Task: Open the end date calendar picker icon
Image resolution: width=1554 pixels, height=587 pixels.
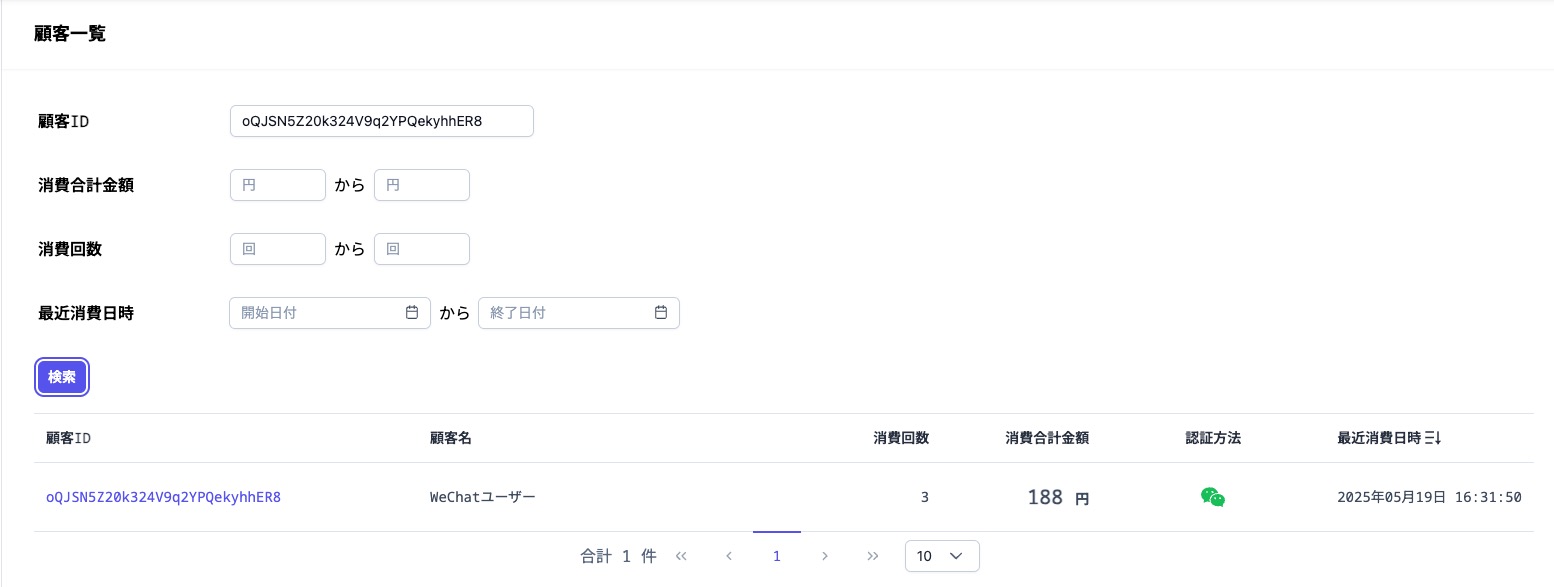Action: click(661, 313)
